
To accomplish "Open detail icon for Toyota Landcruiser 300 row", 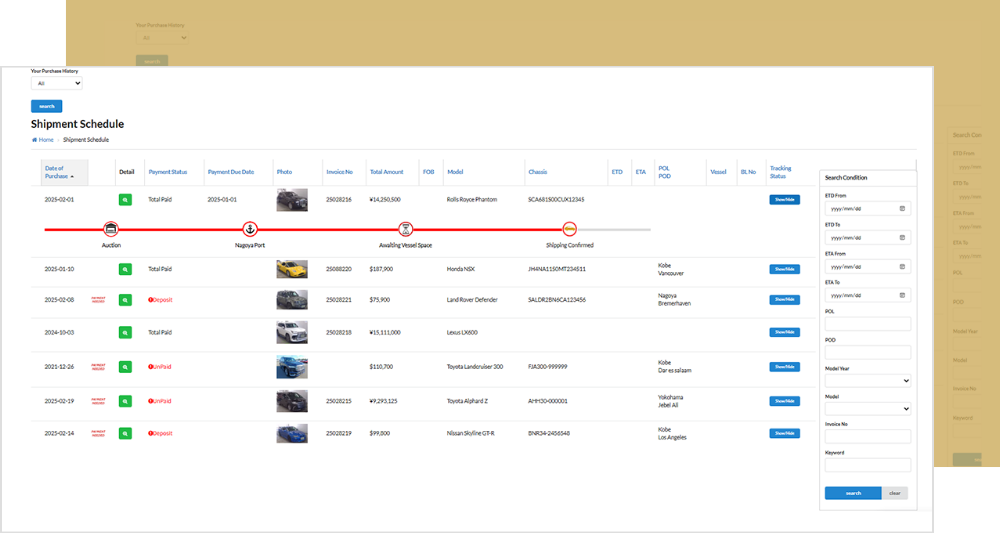I will tap(125, 367).
